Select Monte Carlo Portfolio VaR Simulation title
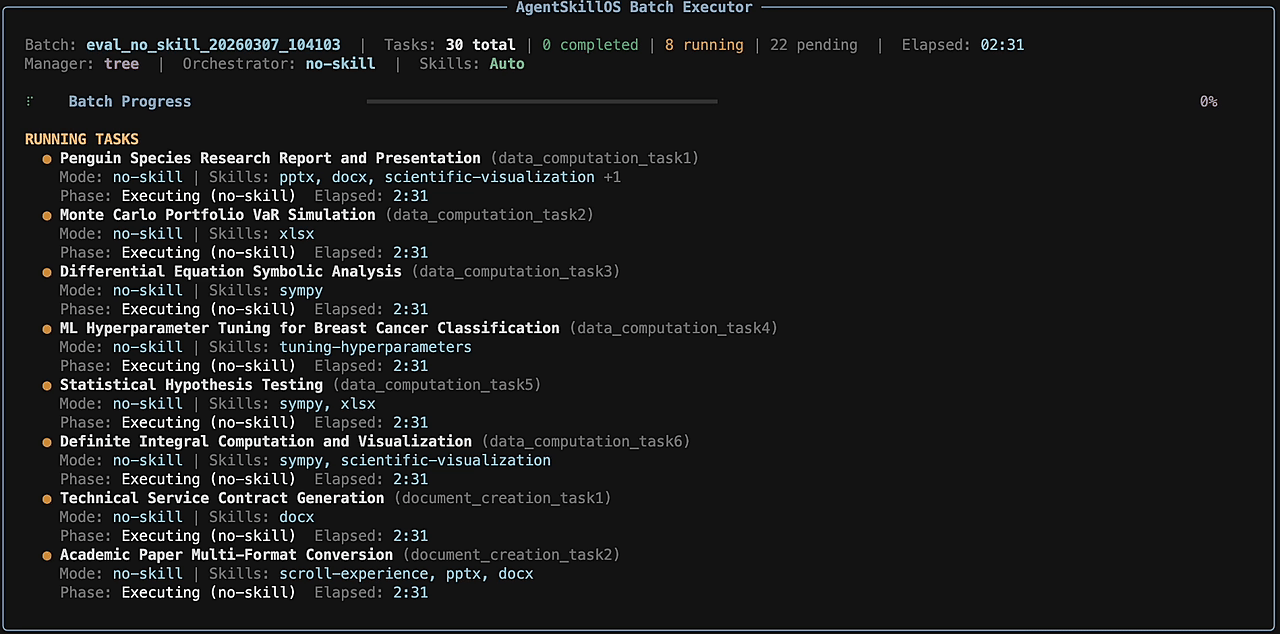Viewport: 1280px width, 634px height. (x=218, y=215)
